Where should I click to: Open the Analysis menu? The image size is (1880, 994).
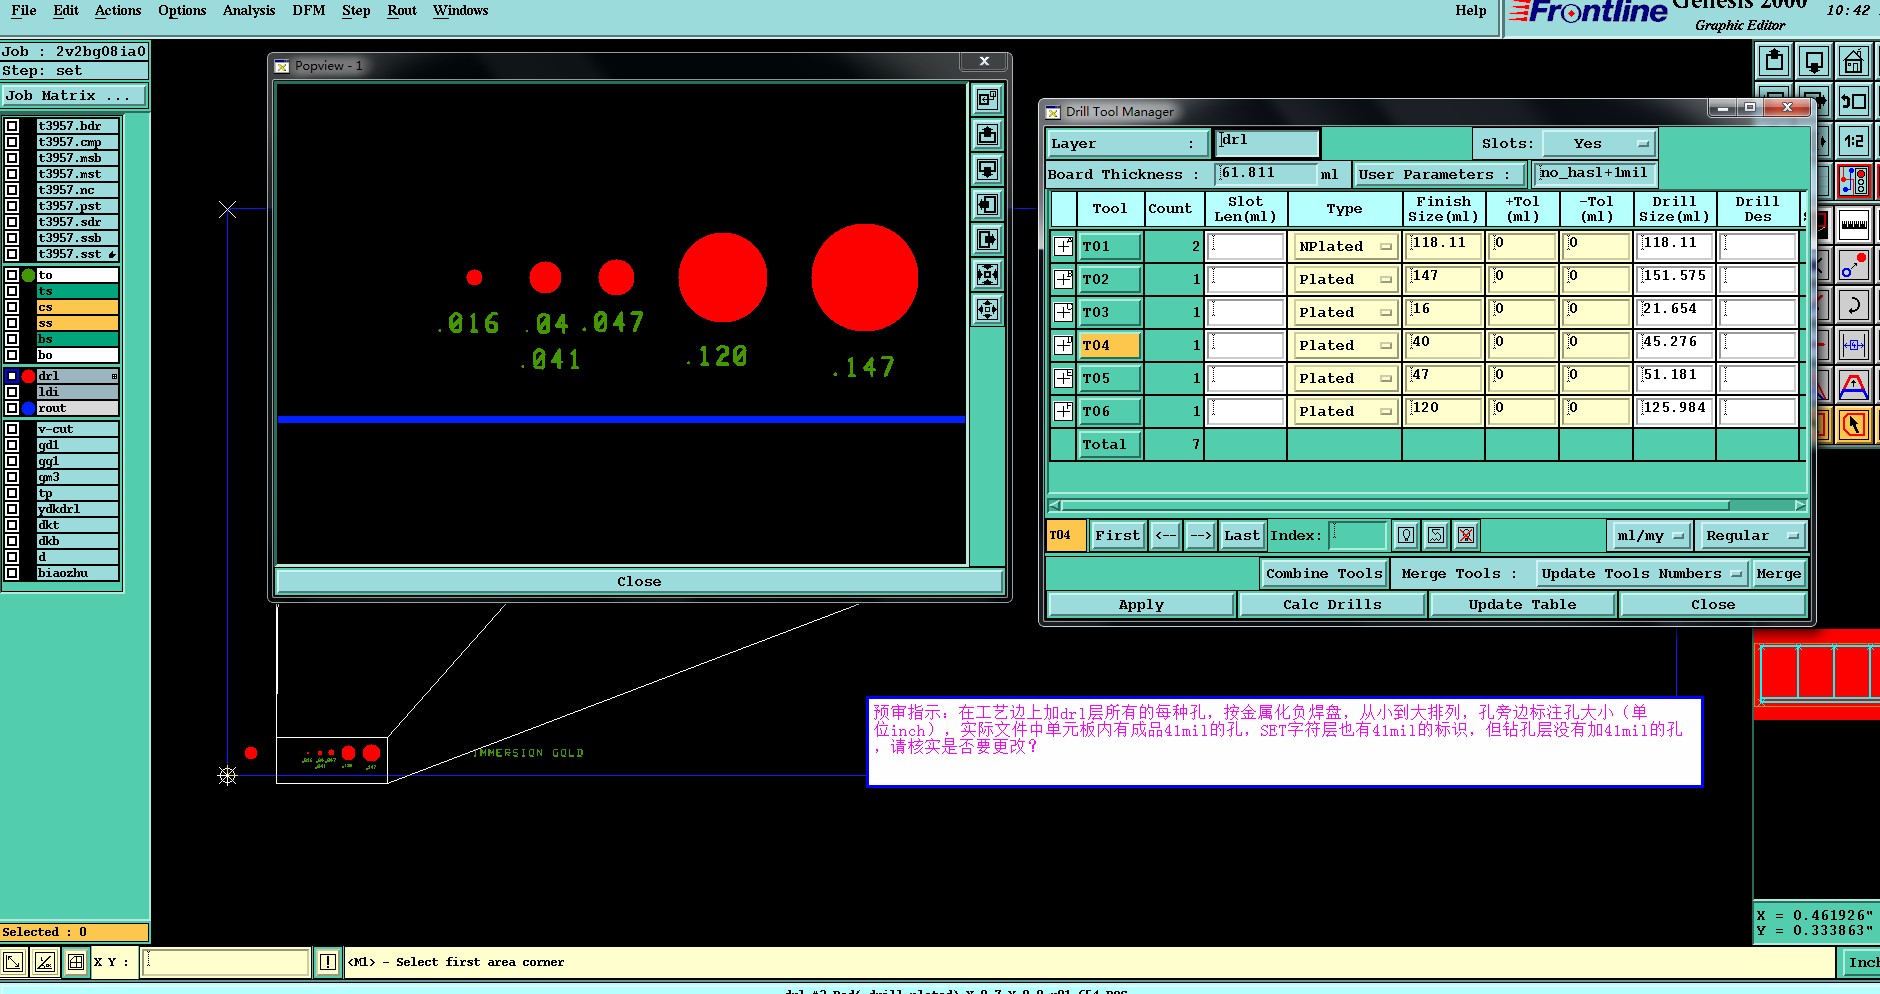pos(249,10)
